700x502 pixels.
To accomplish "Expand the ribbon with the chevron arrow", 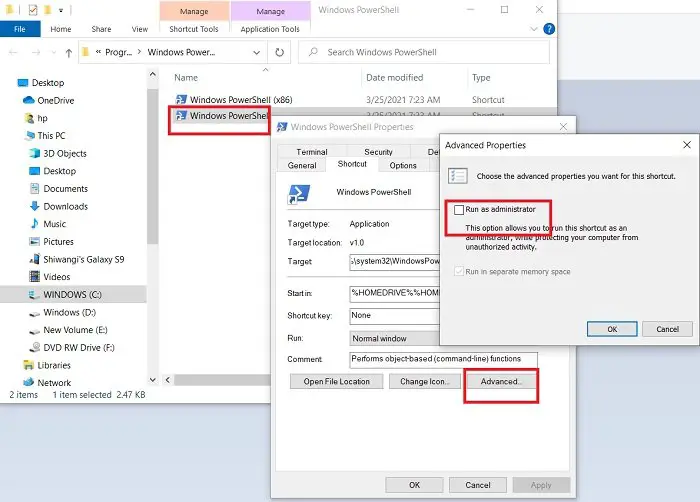I will [x=533, y=29].
